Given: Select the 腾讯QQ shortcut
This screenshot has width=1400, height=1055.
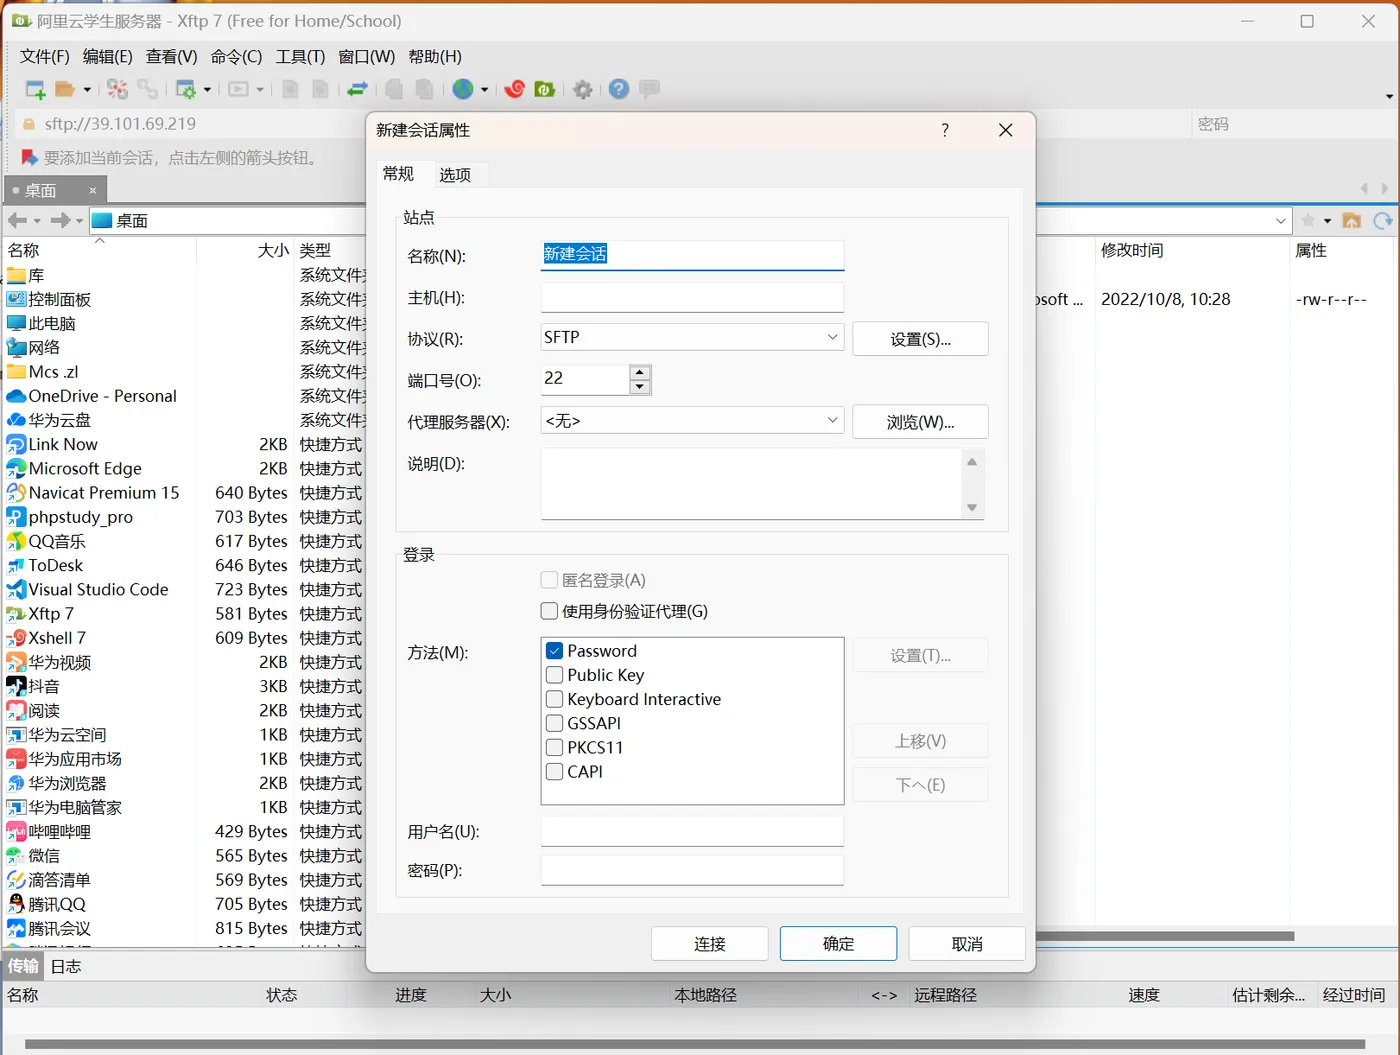Looking at the screenshot, I should pyautogui.click(x=47, y=904).
